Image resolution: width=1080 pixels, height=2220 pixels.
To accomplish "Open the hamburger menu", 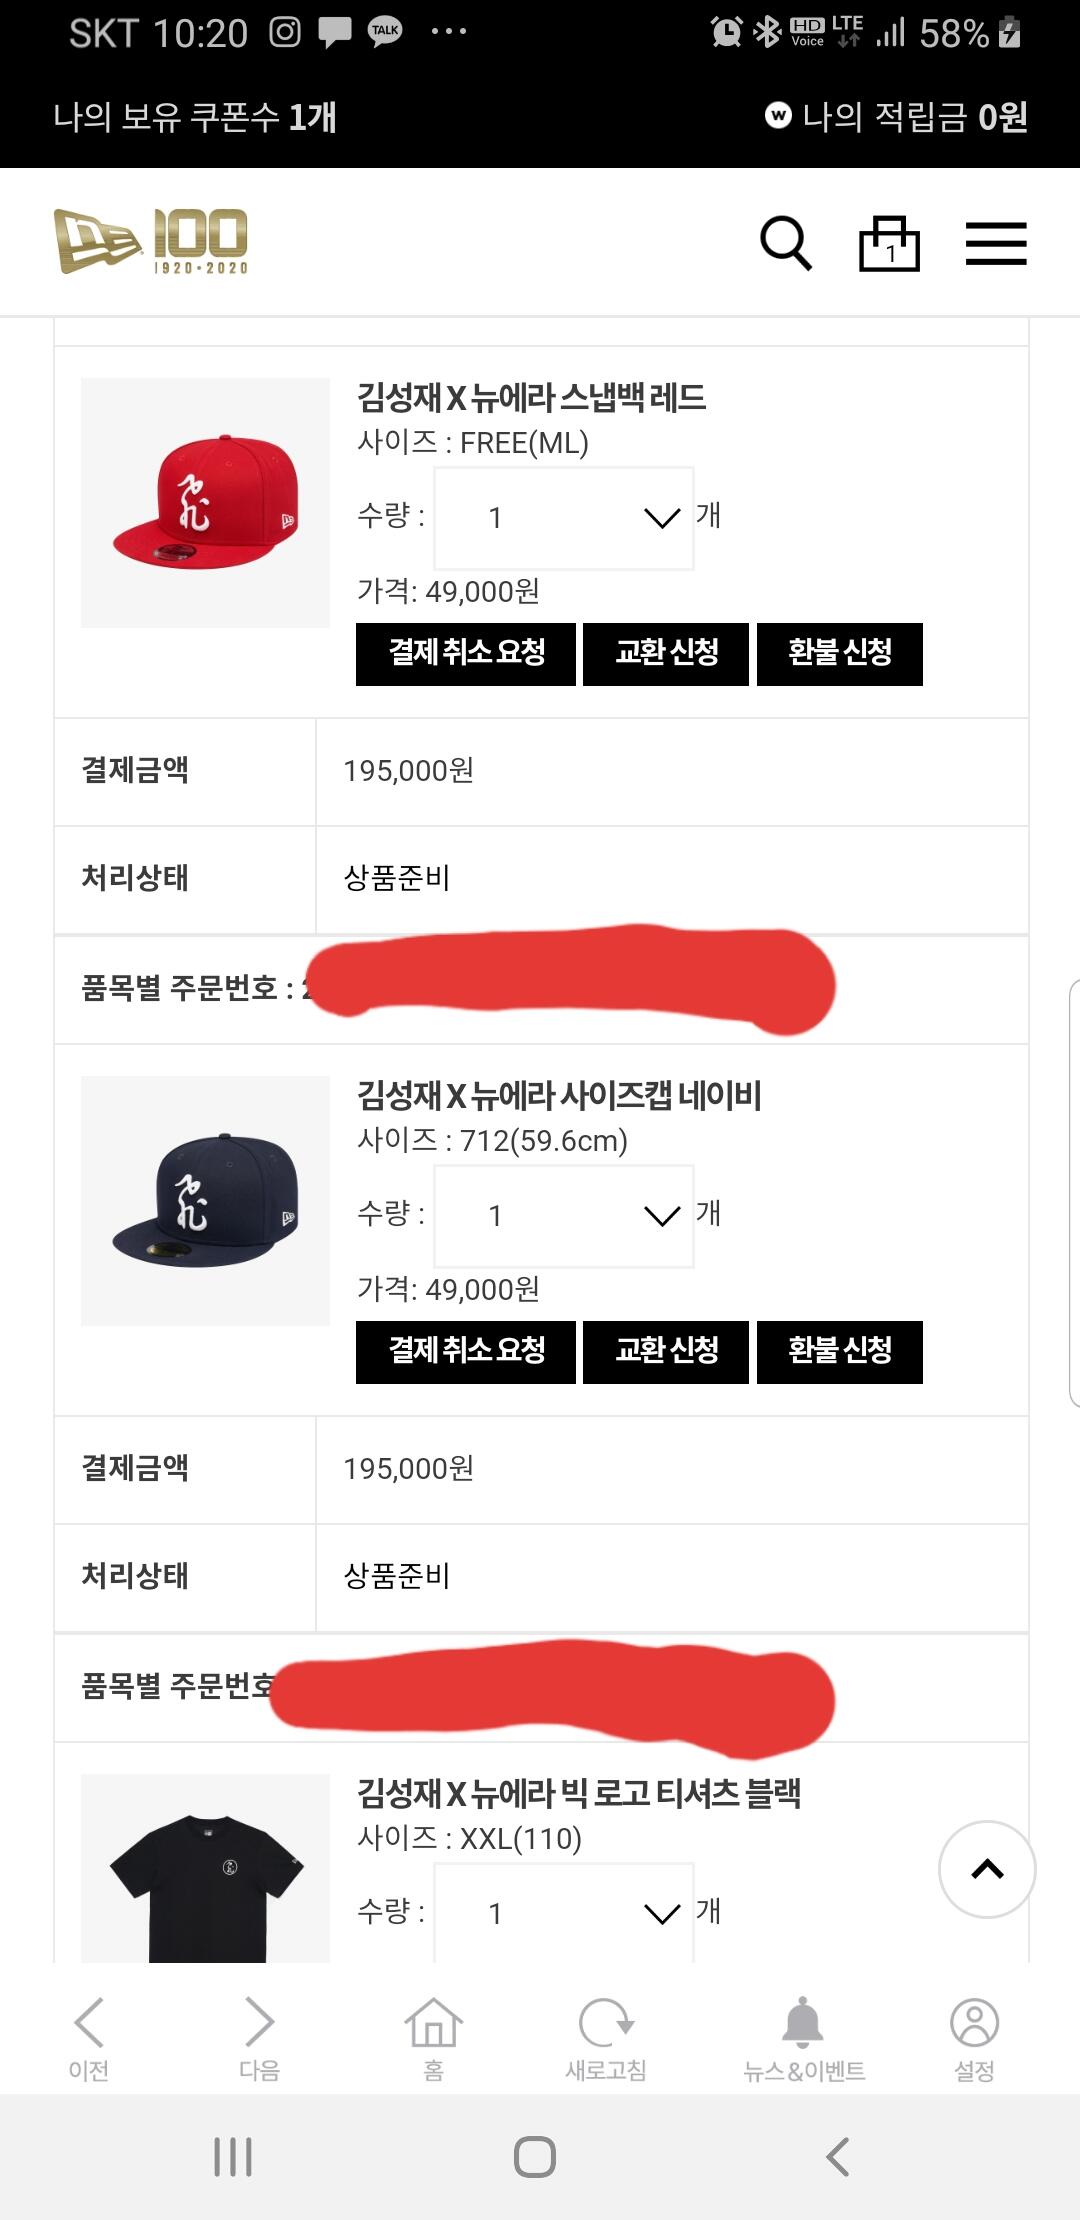I will 995,243.
